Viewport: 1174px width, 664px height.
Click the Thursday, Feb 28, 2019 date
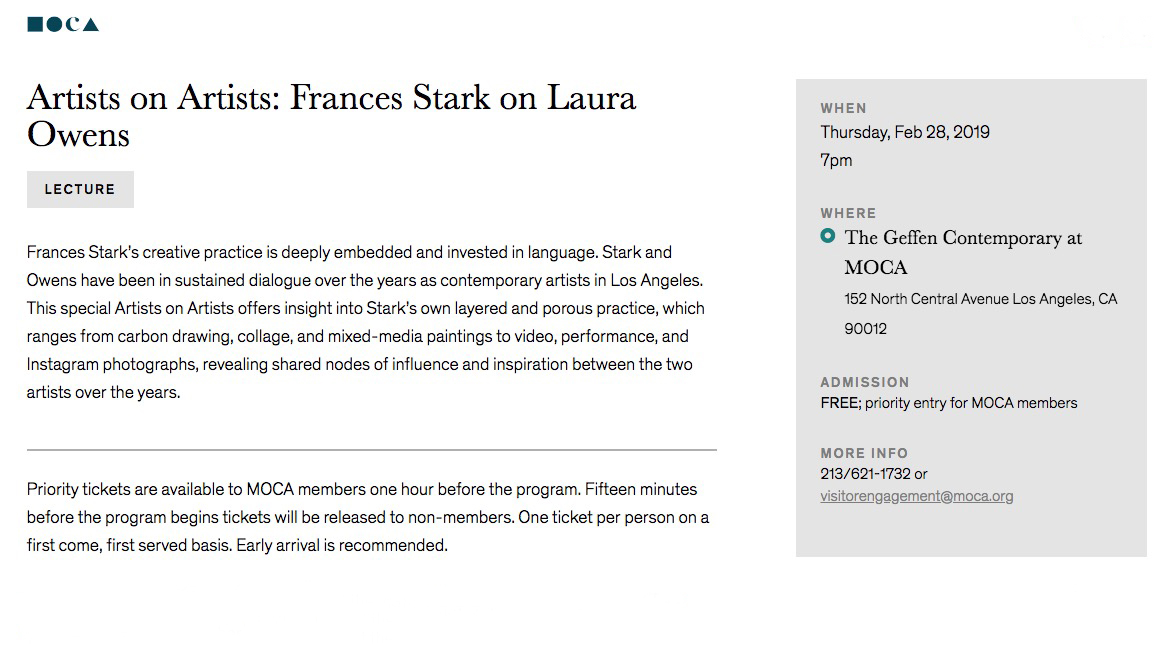point(904,133)
